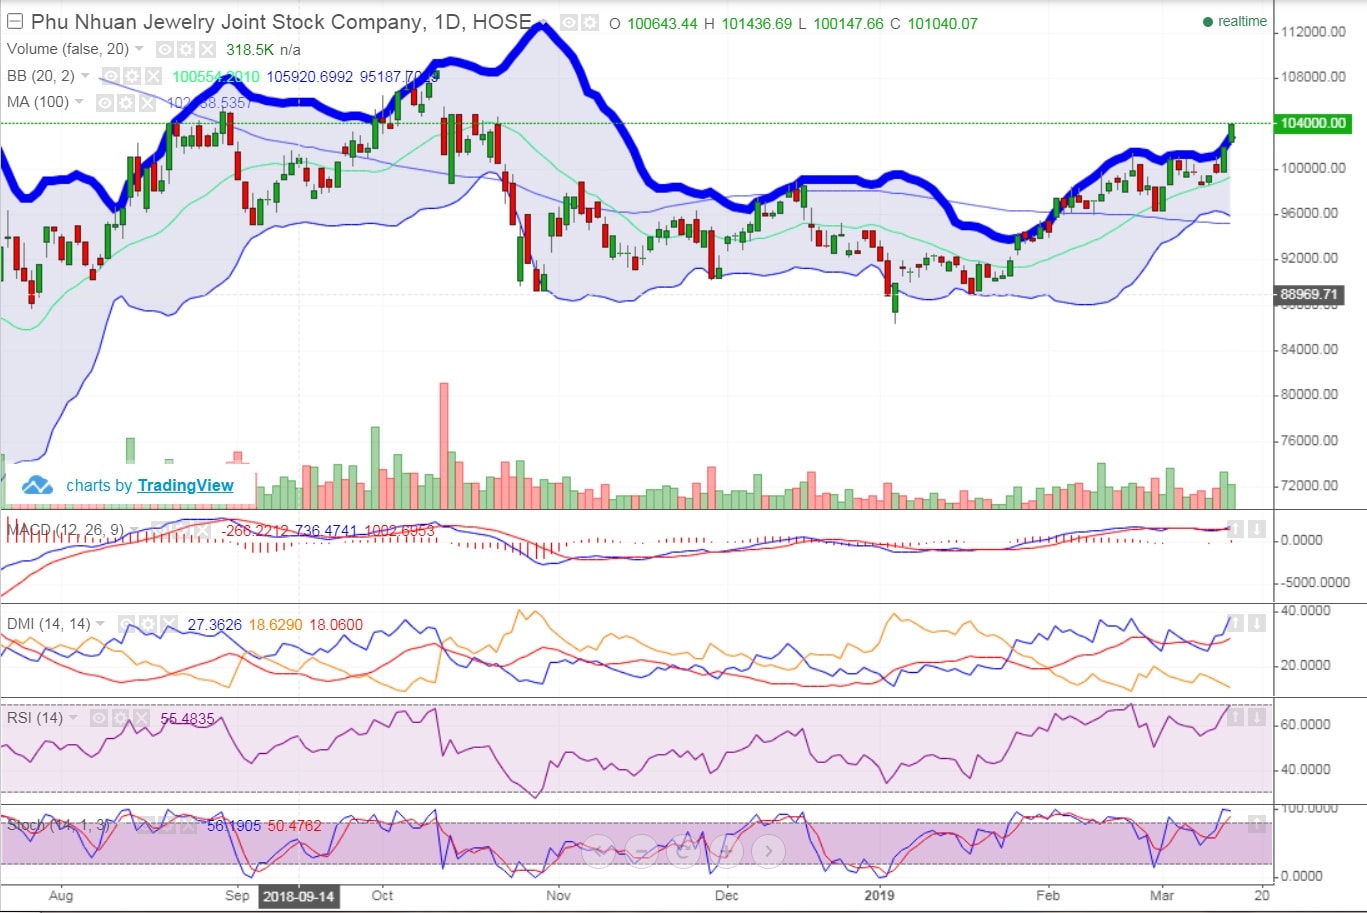Click the 2019 label on the time axis
Screen dimensions: 1367x913
[x=881, y=895]
